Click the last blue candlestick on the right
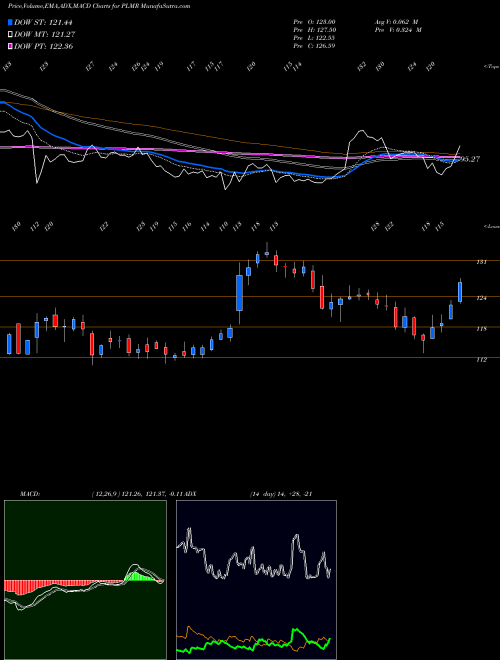The image size is (500, 660). click(460, 292)
